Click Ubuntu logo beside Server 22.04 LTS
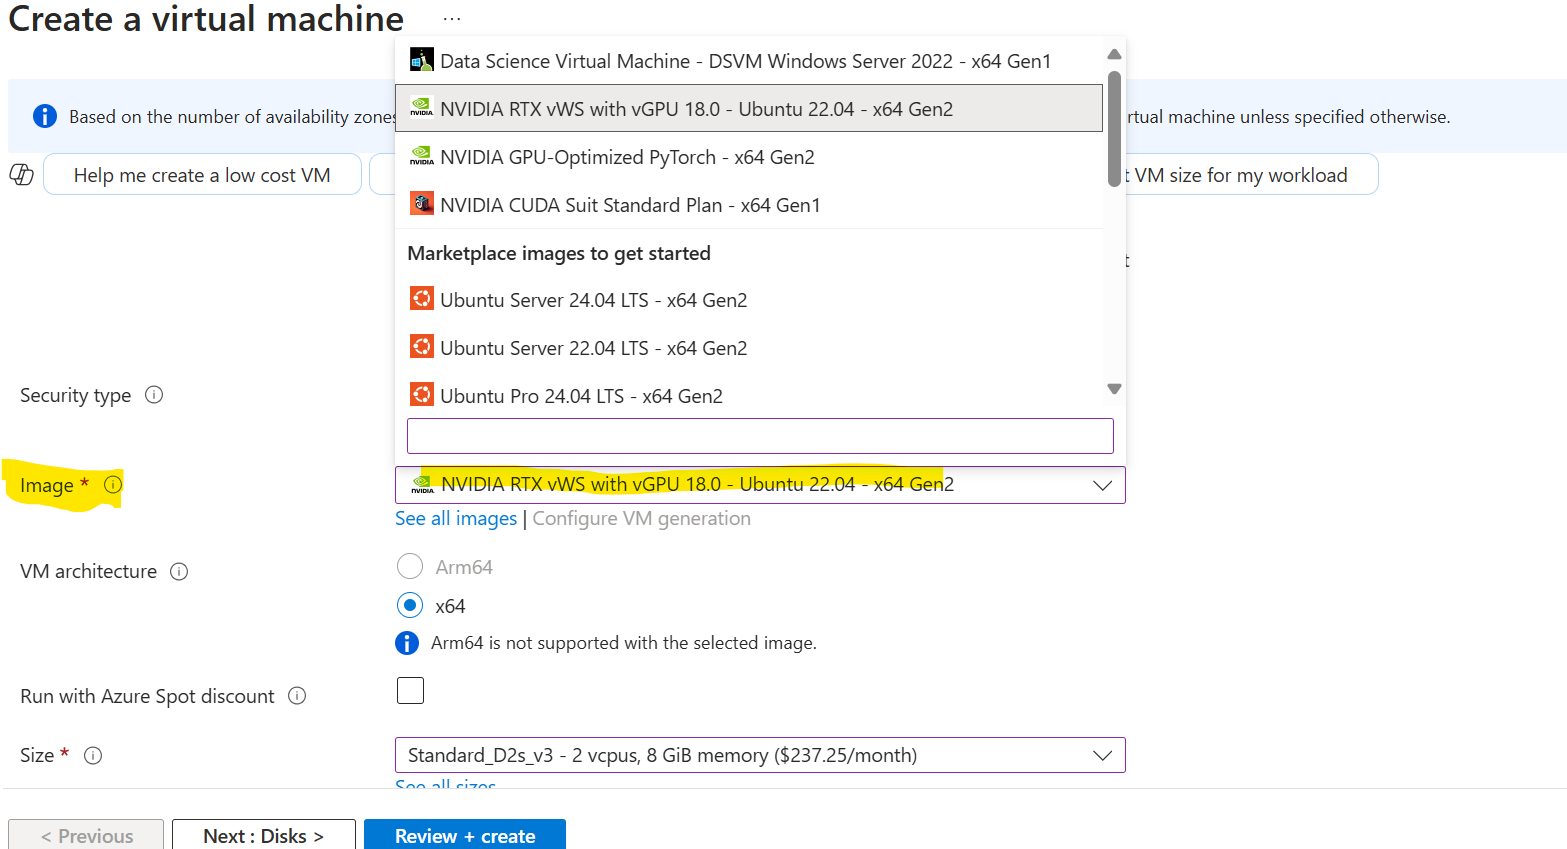 (422, 347)
